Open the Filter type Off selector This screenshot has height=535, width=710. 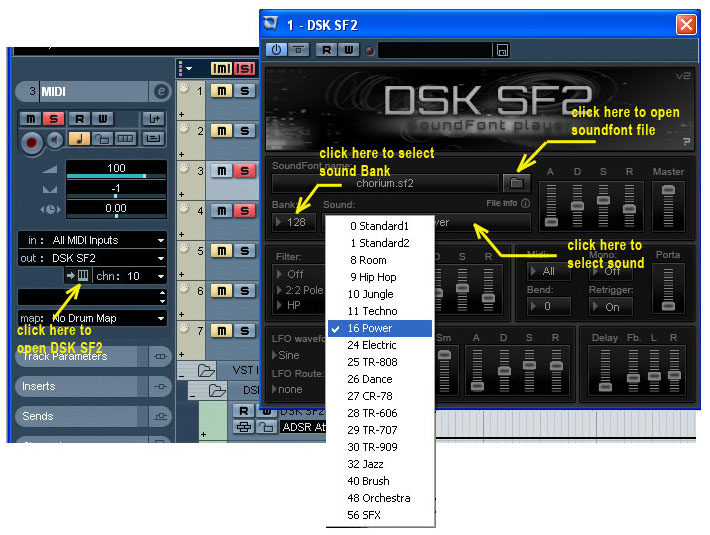pyautogui.click(x=297, y=274)
